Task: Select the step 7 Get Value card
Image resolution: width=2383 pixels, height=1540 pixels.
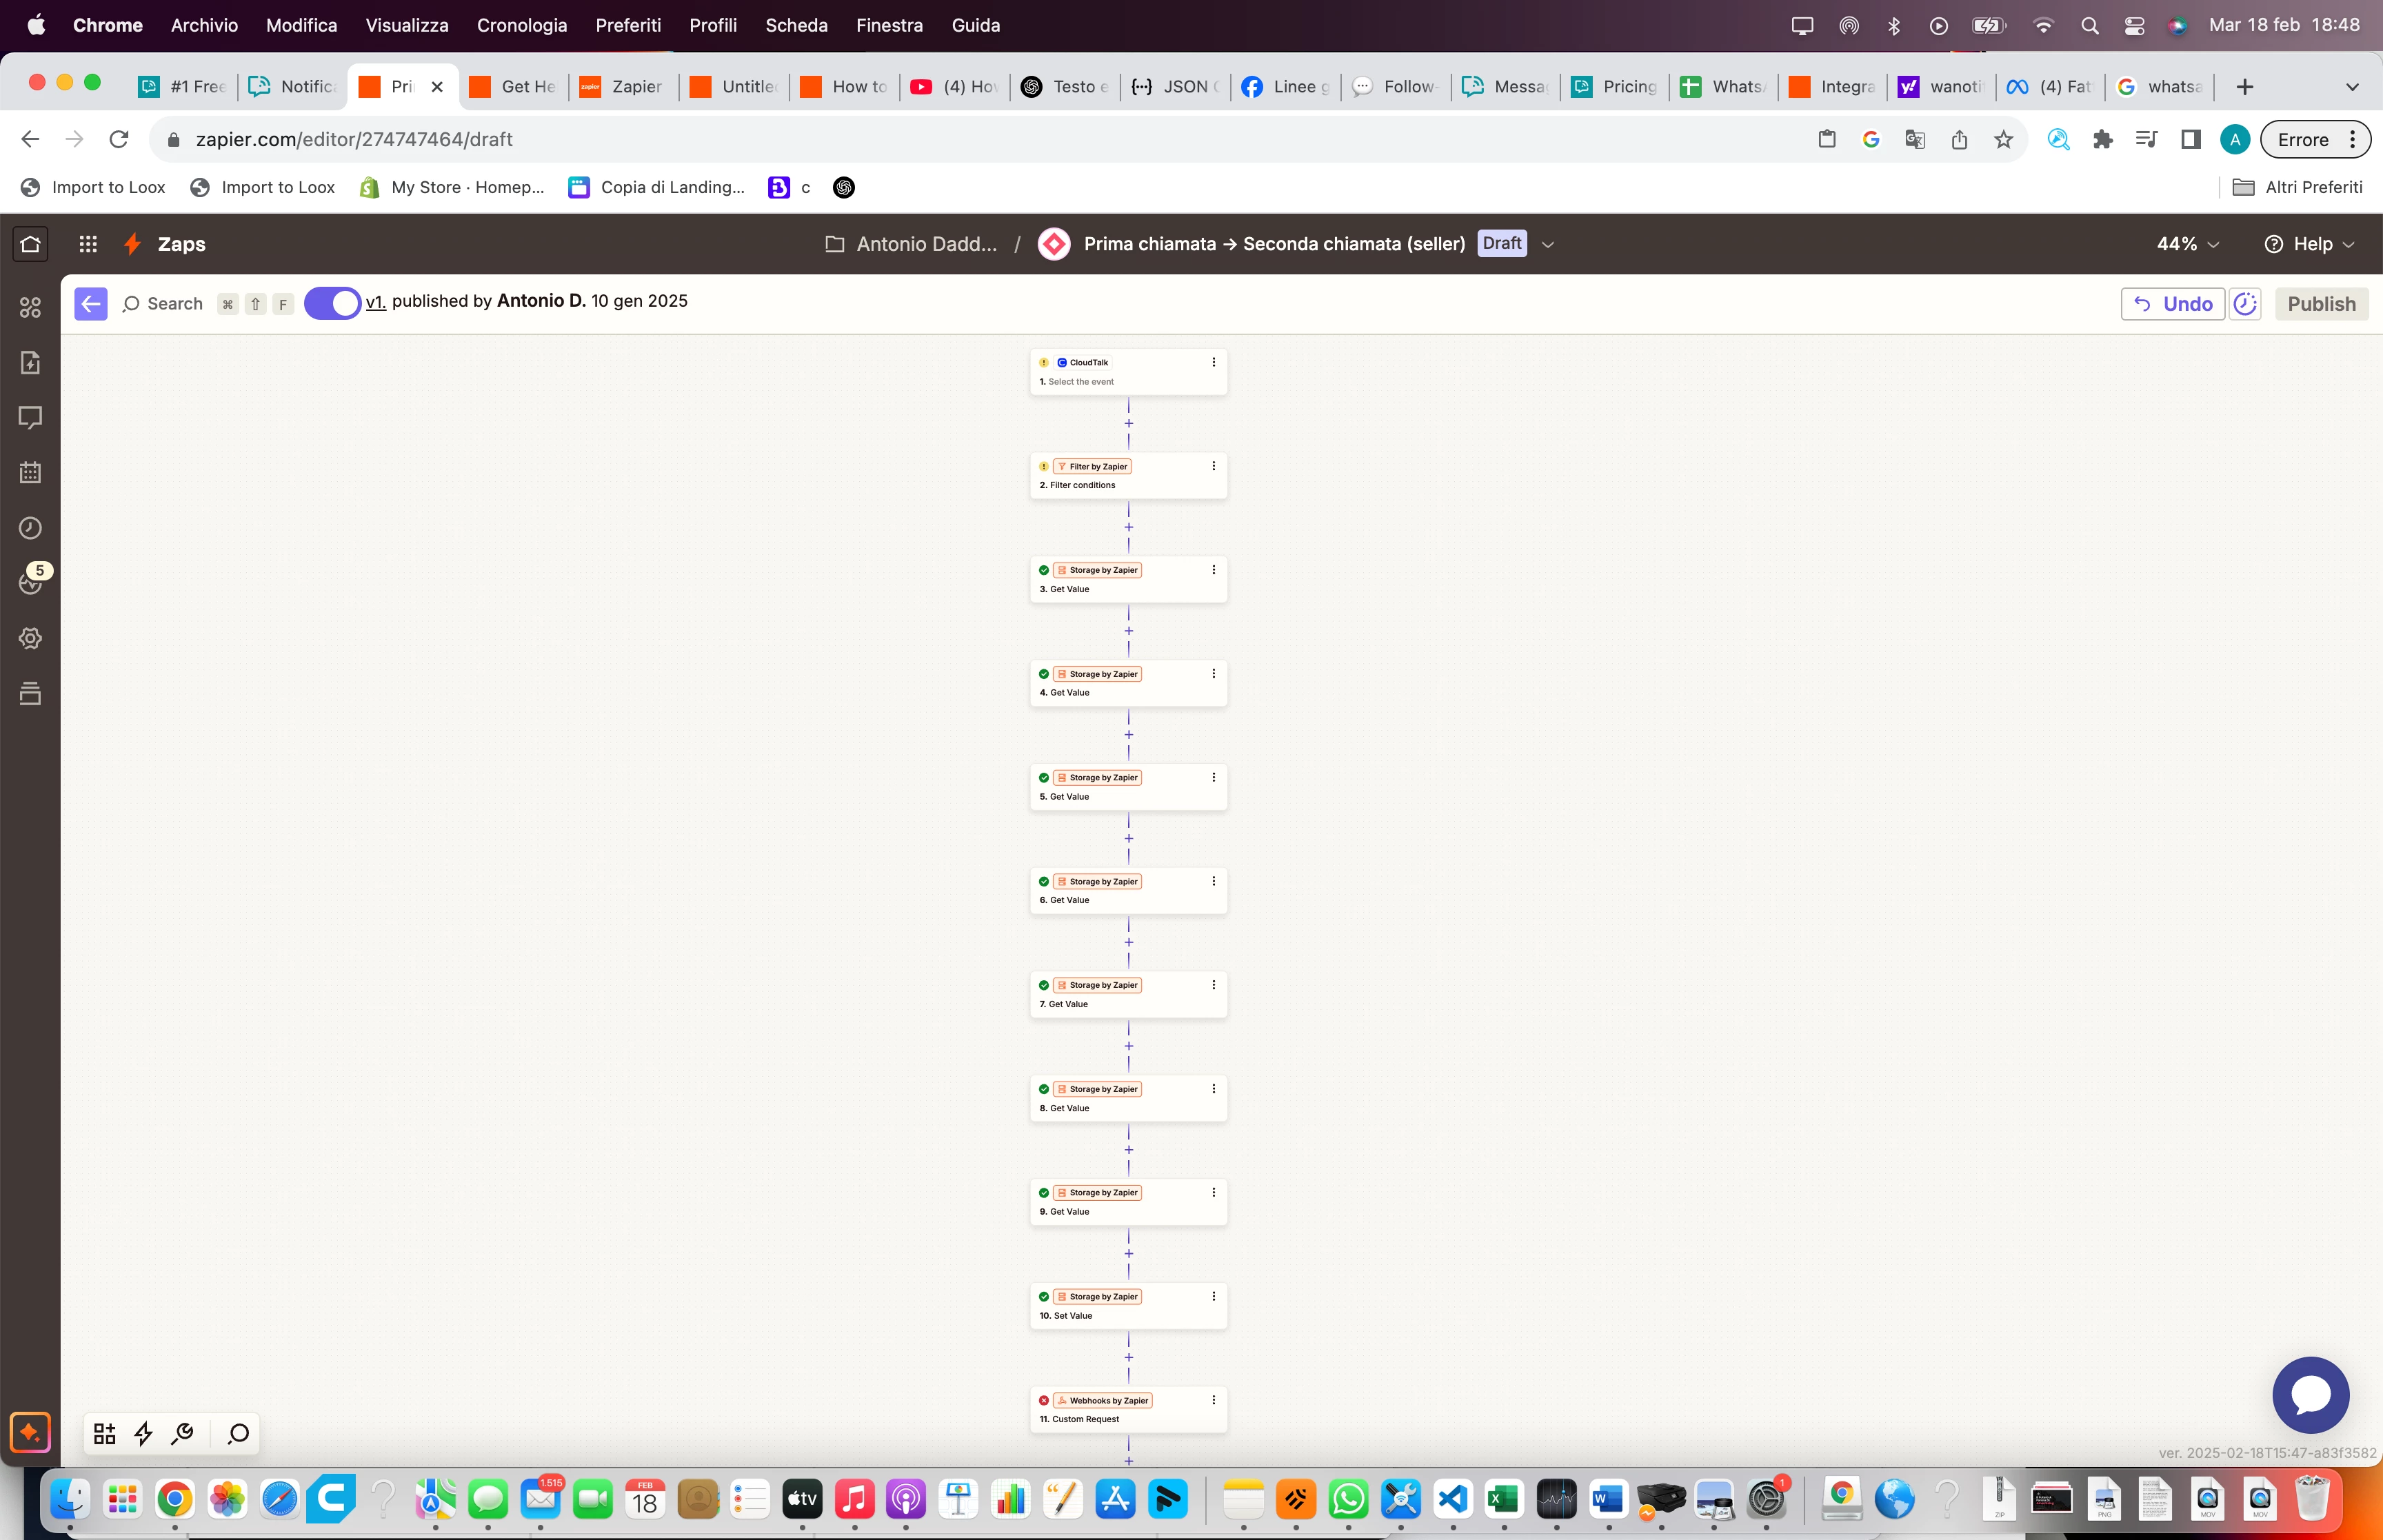Action: coord(1128,995)
